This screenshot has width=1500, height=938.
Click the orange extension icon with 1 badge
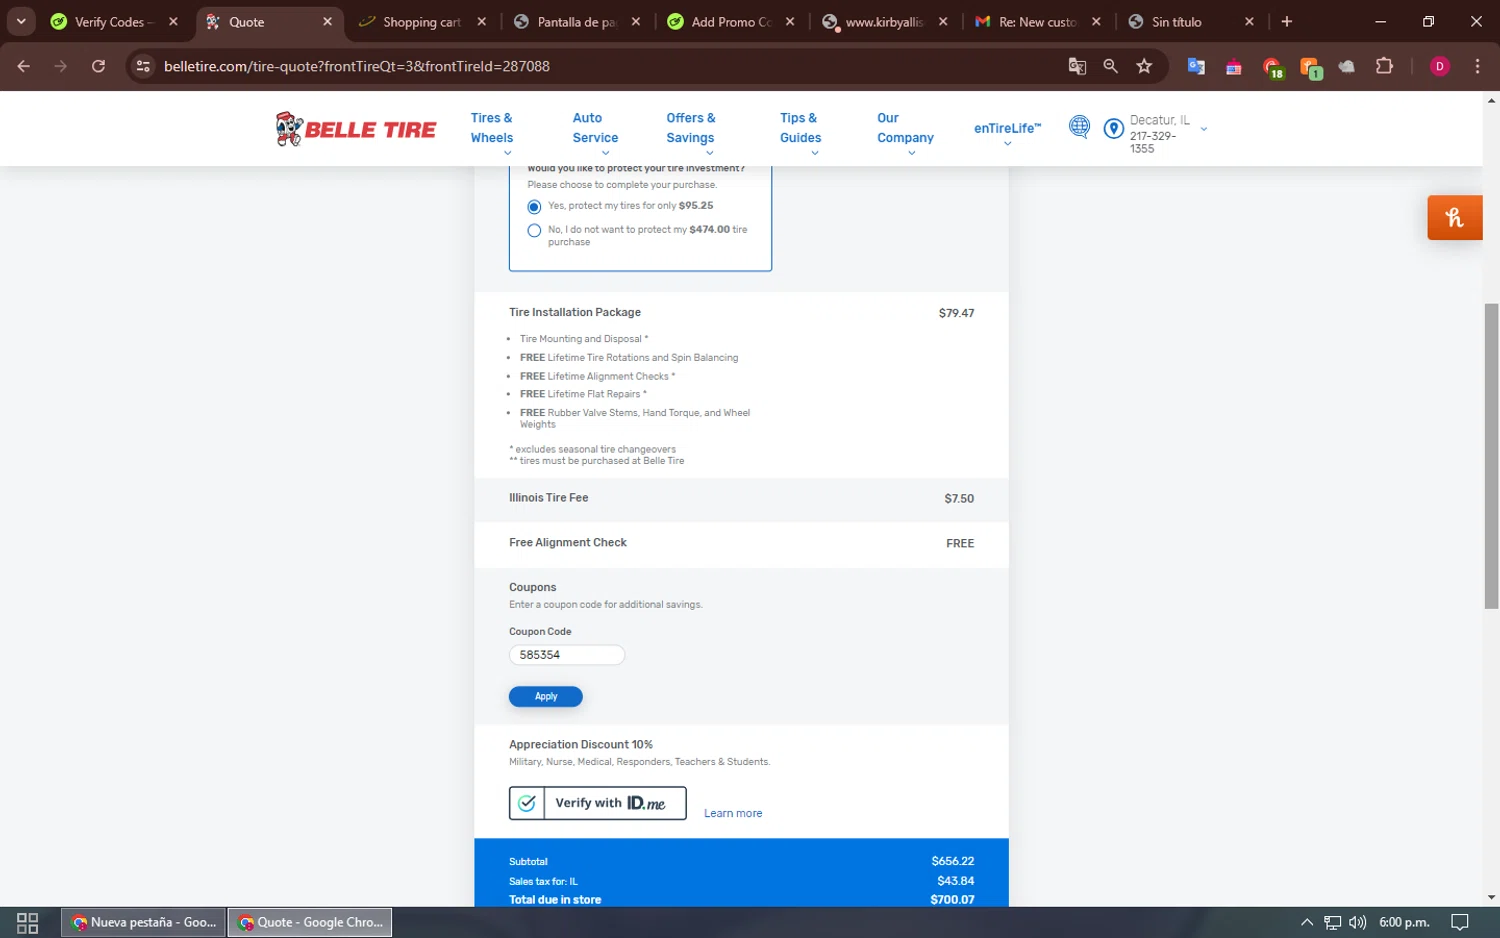click(x=1311, y=68)
